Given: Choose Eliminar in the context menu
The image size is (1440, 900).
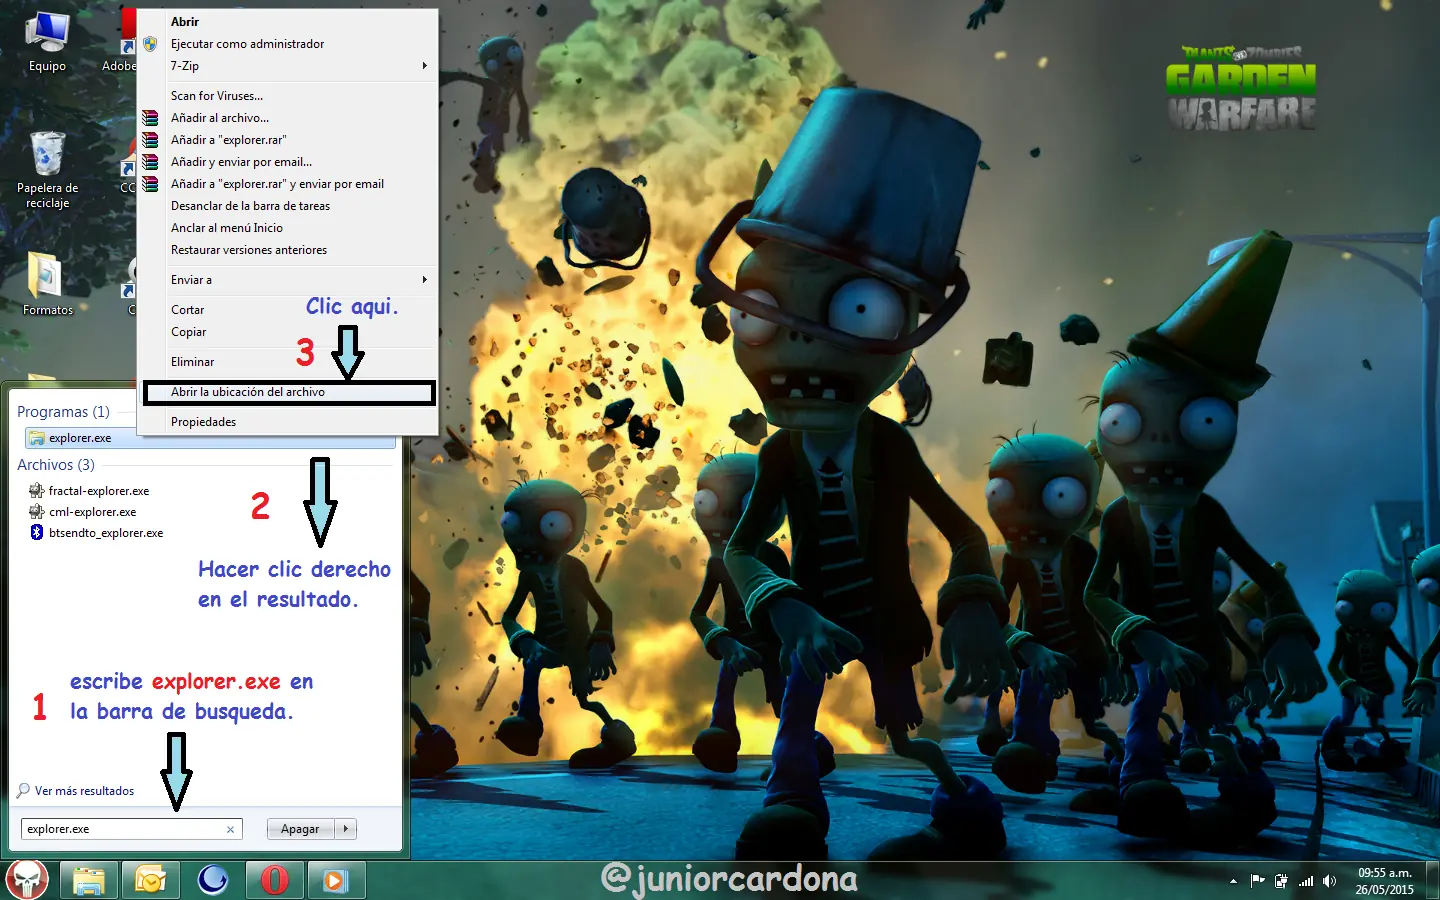Looking at the screenshot, I should (288, 362).
